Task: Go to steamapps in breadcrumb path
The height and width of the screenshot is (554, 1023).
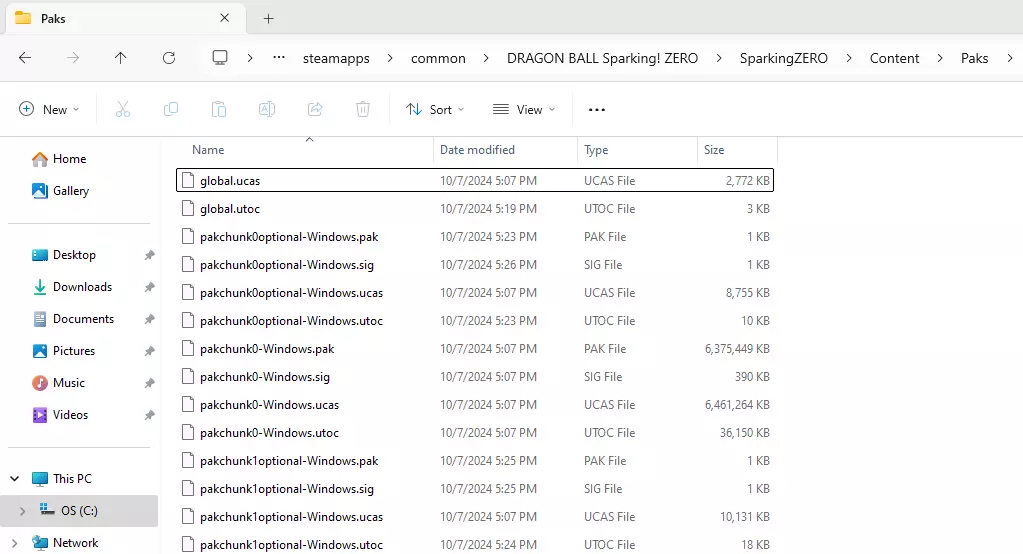Action: 336,58
